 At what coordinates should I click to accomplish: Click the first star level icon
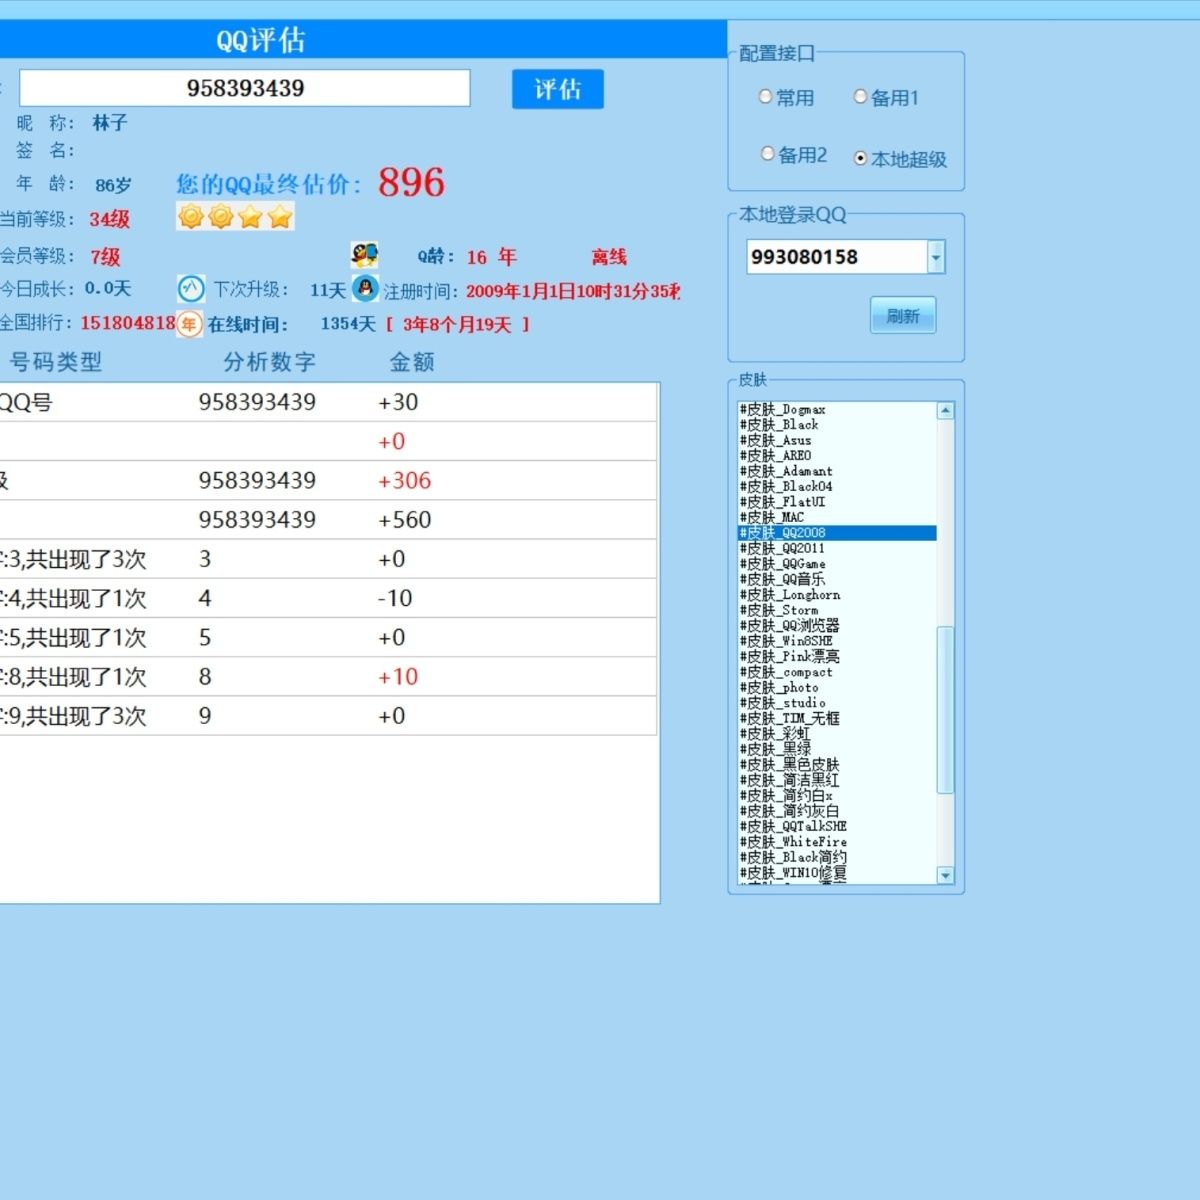point(250,216)
